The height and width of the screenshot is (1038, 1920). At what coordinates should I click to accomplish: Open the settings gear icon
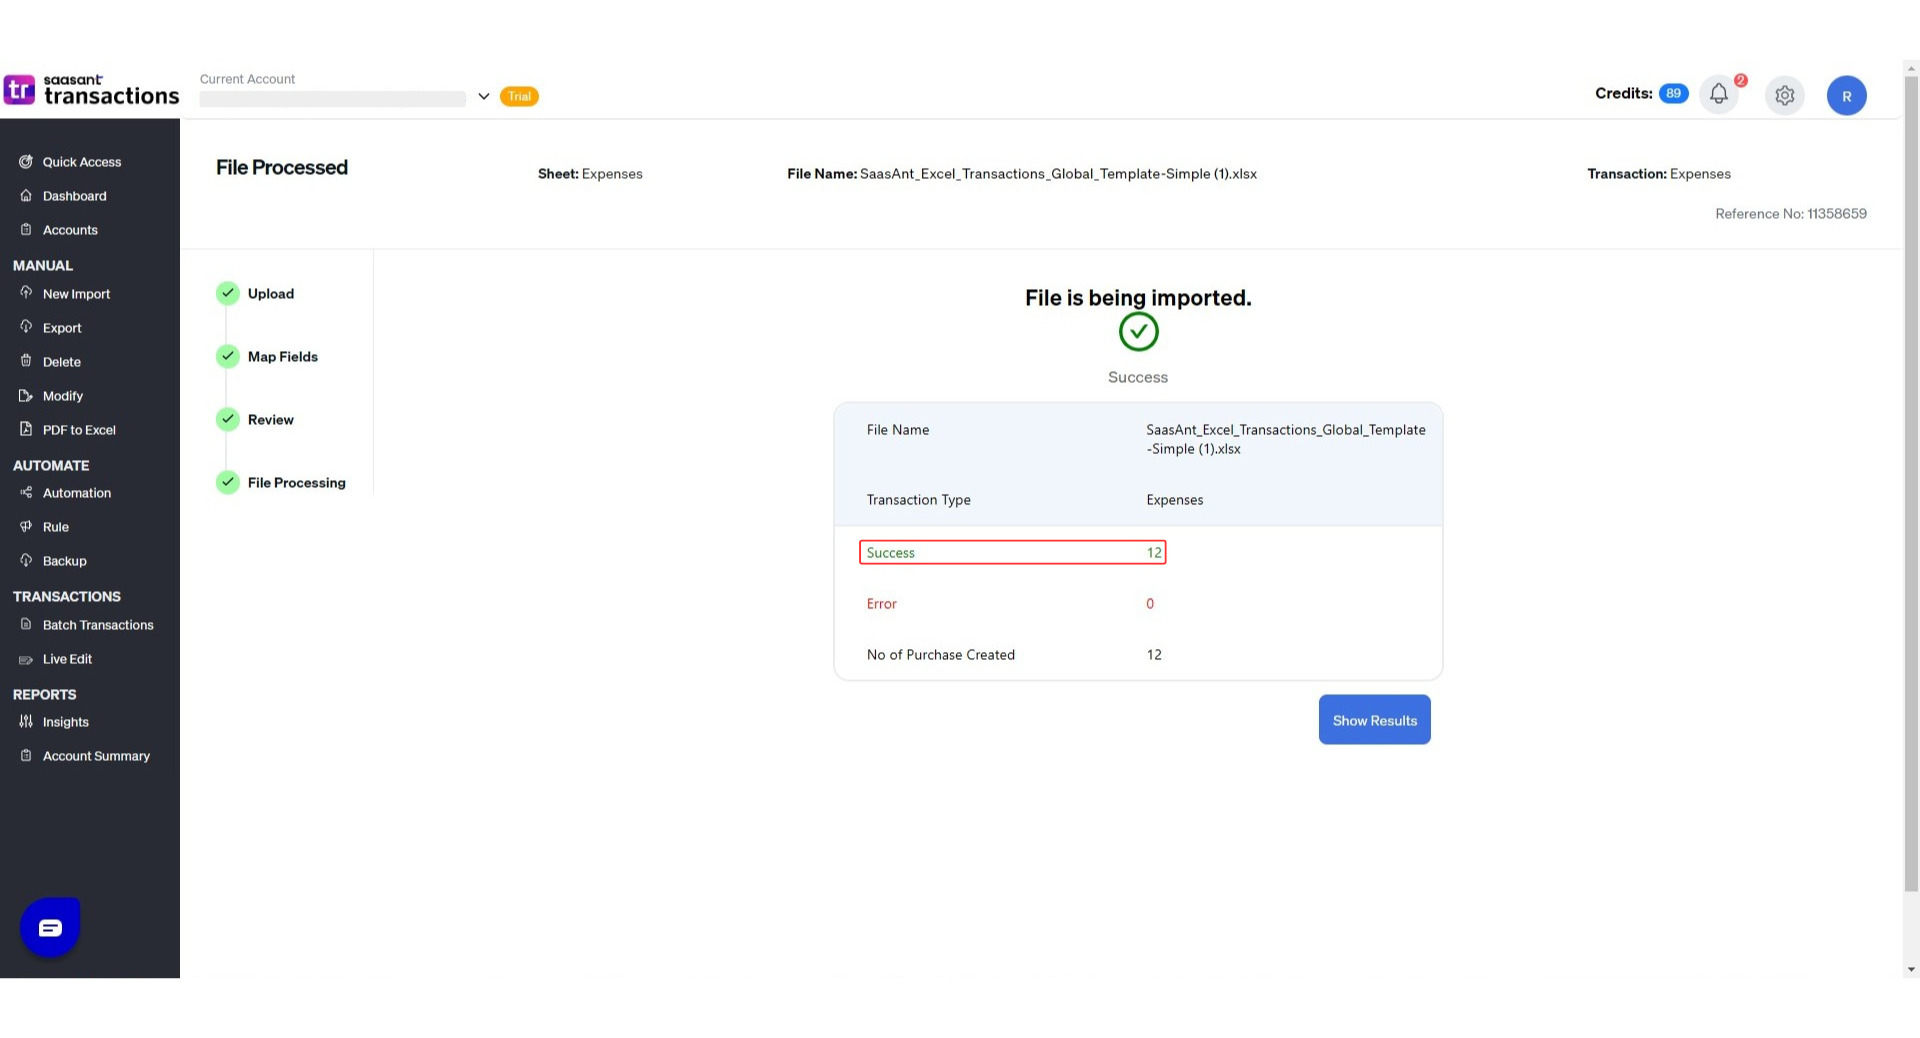[x=1784, y=96]
